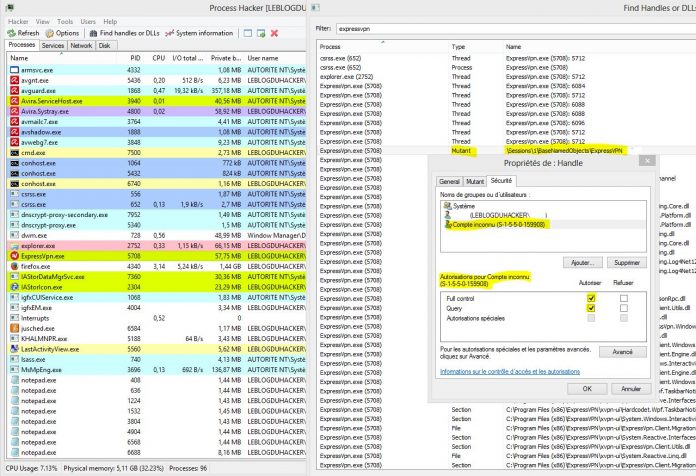696x476 pixels.
Task: Sort process list by Name column
Action: point(62,58)
